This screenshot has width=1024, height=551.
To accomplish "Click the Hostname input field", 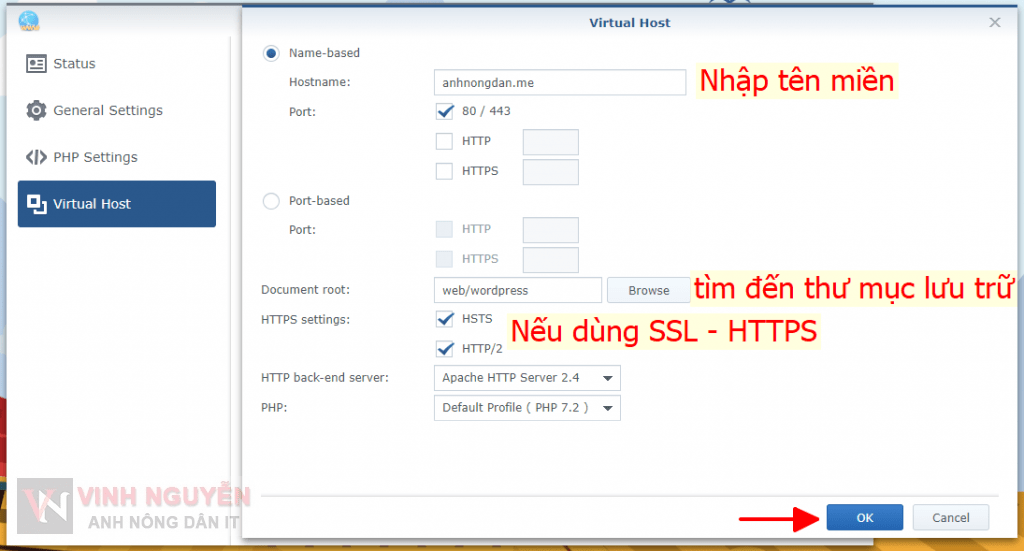I will 559,82.
